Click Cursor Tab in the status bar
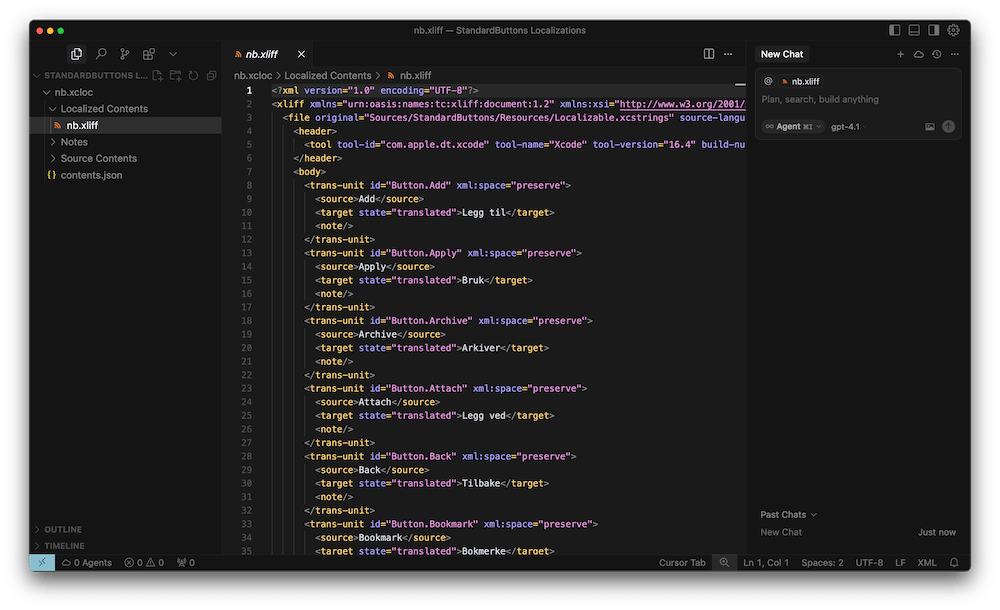The height and width of the screenshot is (610, 1000). coord(682,562)
